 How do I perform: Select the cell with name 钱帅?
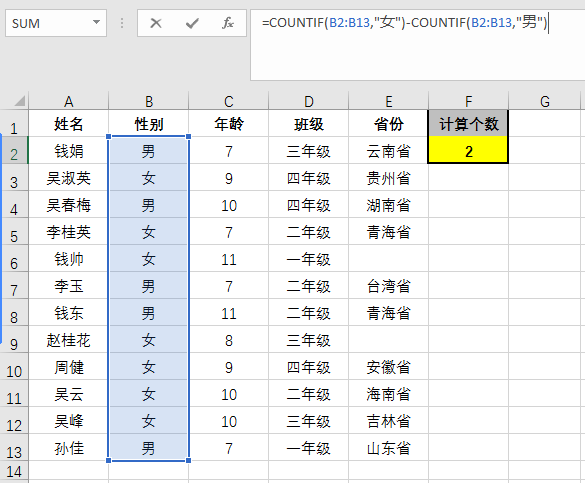(x=69, y=258)
